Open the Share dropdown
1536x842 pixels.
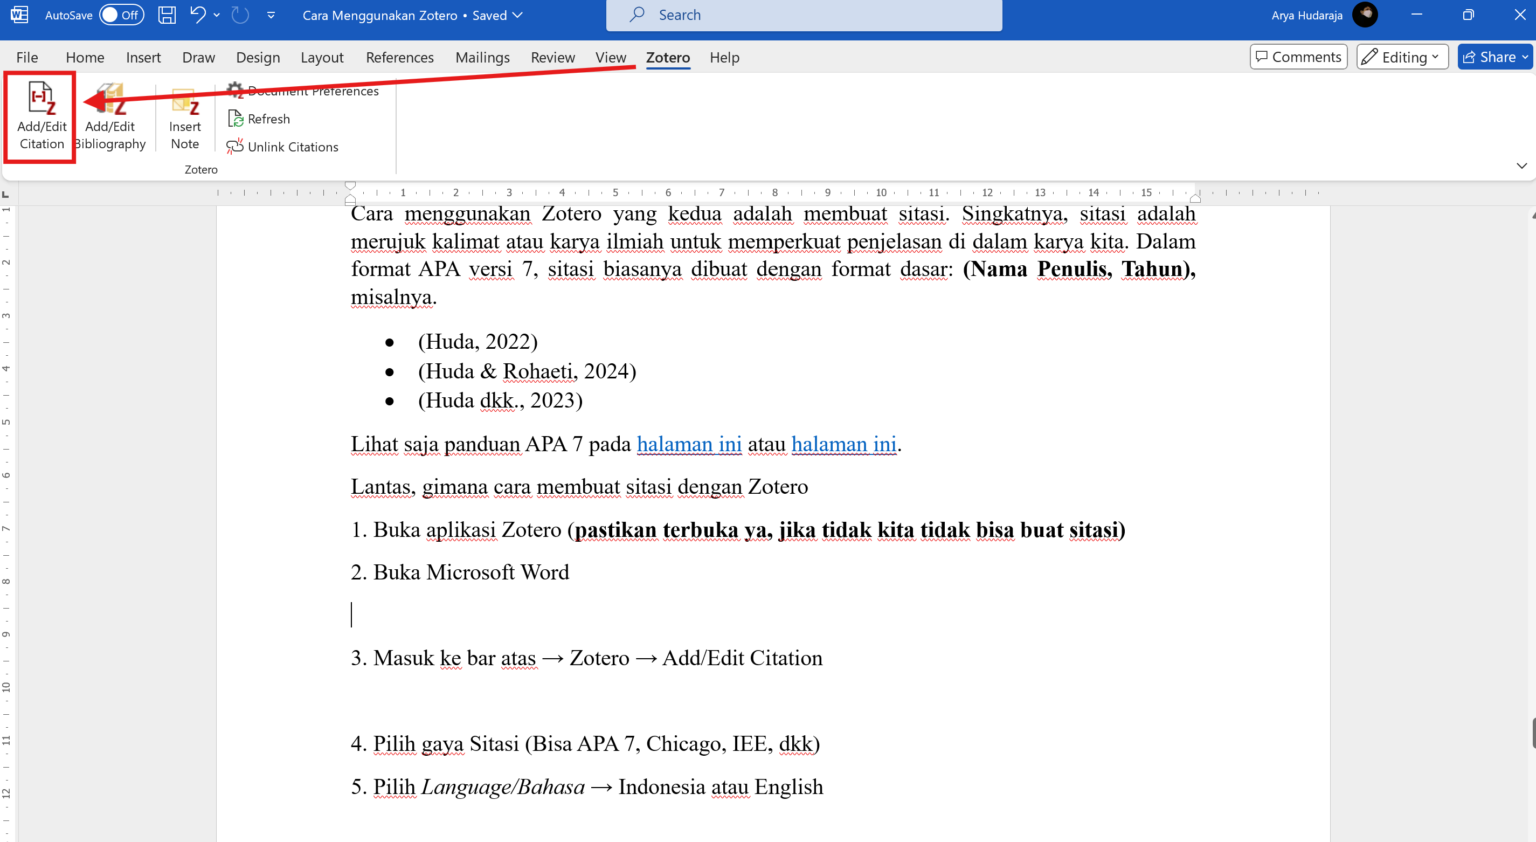pos(1525,57)
